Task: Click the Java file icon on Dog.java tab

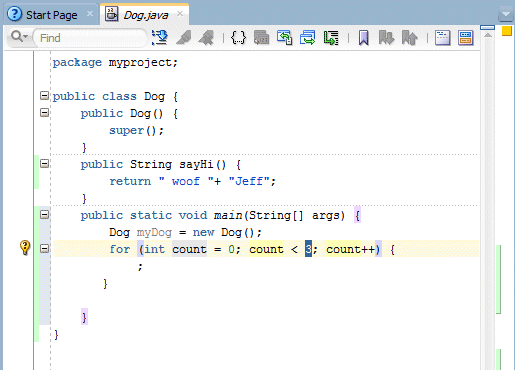Action: pyautogui.click(x=111, y=14)
